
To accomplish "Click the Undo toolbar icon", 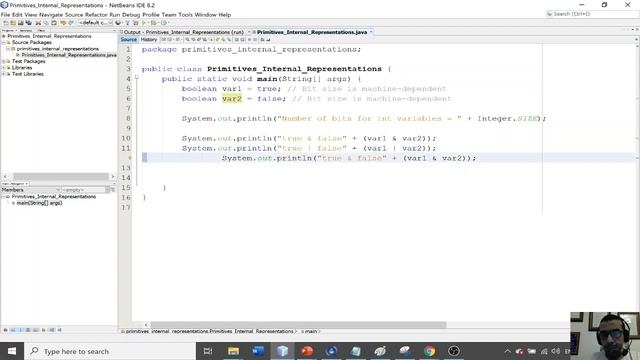I will 63,23.
